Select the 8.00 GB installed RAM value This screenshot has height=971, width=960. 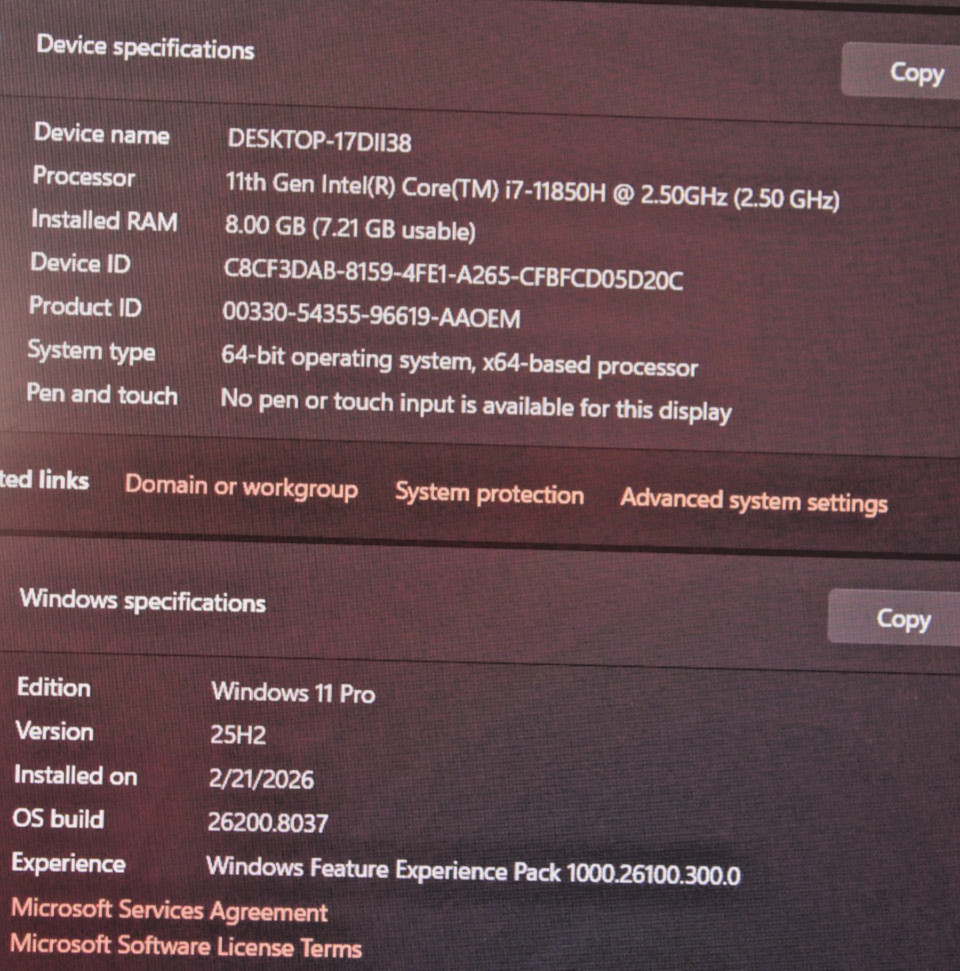coord(350,228)
